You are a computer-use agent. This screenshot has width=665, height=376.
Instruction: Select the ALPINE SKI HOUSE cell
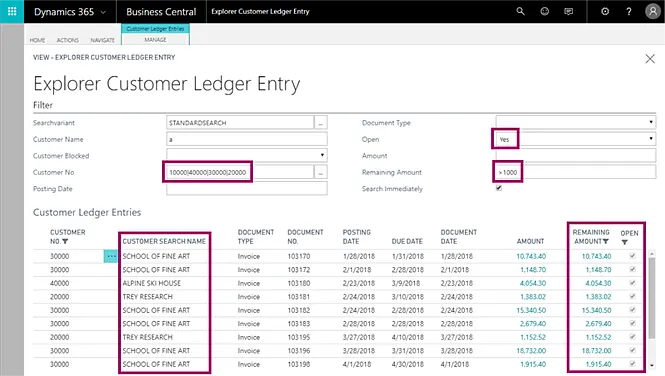(151, 283)
